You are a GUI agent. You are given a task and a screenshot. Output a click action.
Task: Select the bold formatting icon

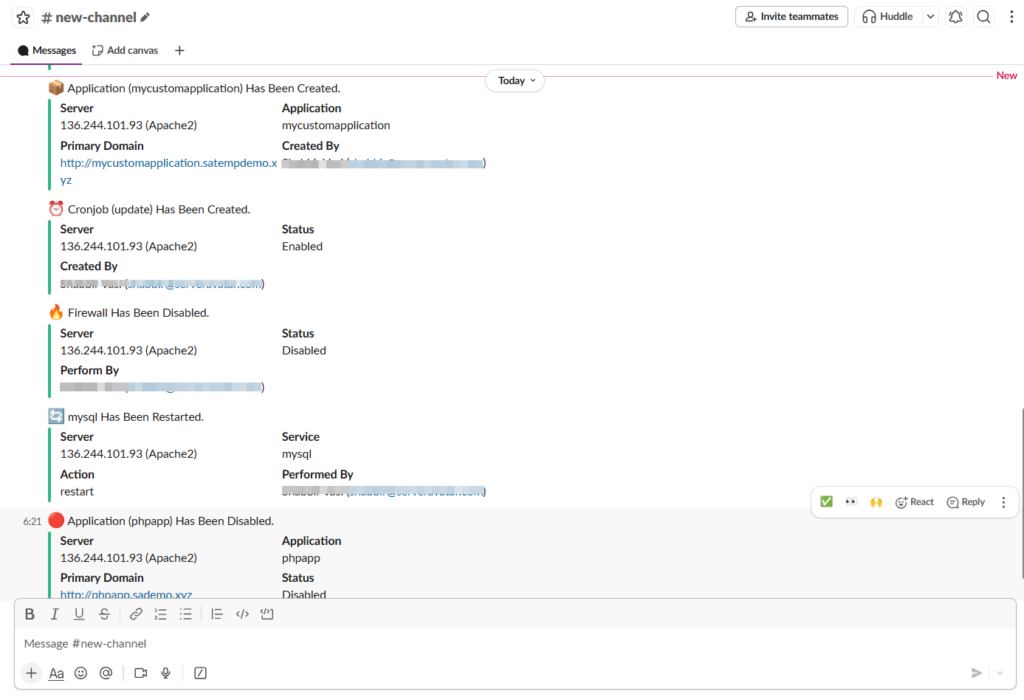tap(30, 613)
